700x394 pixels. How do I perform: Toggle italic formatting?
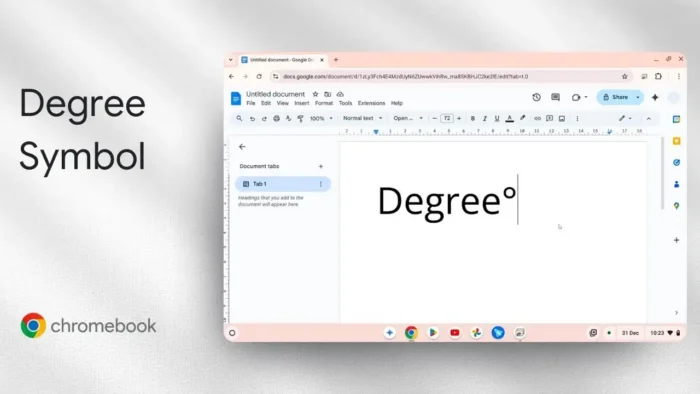tap(484, 118)
